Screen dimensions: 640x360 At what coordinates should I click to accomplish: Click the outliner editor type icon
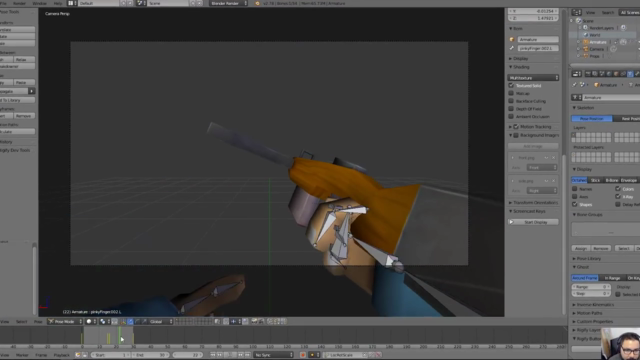[x=577, y=13]
